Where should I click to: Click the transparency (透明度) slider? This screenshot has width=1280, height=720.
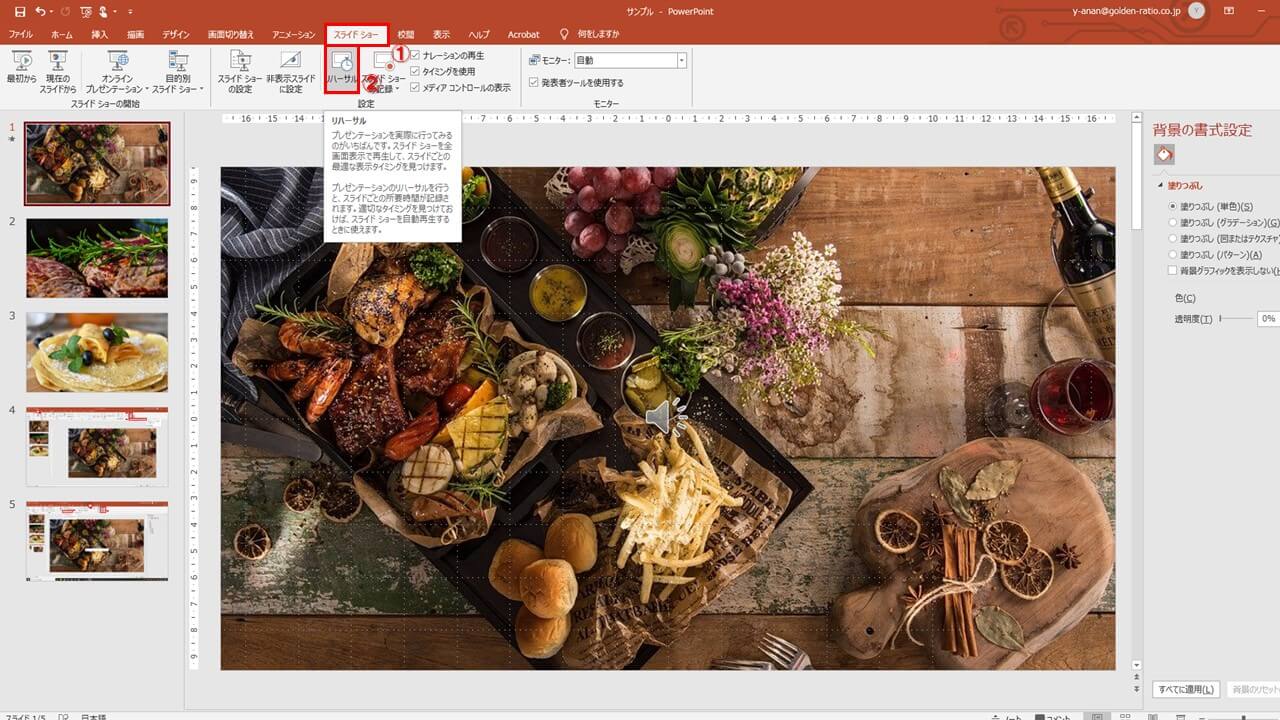tap(1235, 318)
